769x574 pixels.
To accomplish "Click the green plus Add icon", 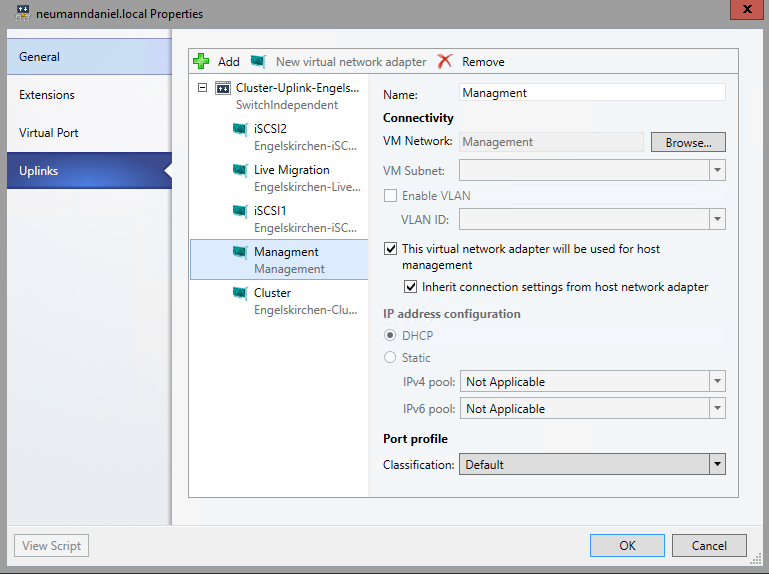I will [201, 62].
